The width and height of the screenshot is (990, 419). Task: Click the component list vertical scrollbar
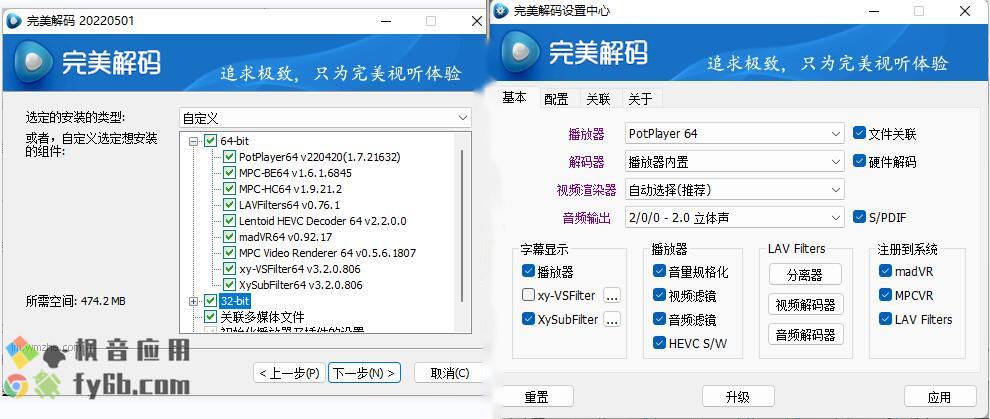463,225
